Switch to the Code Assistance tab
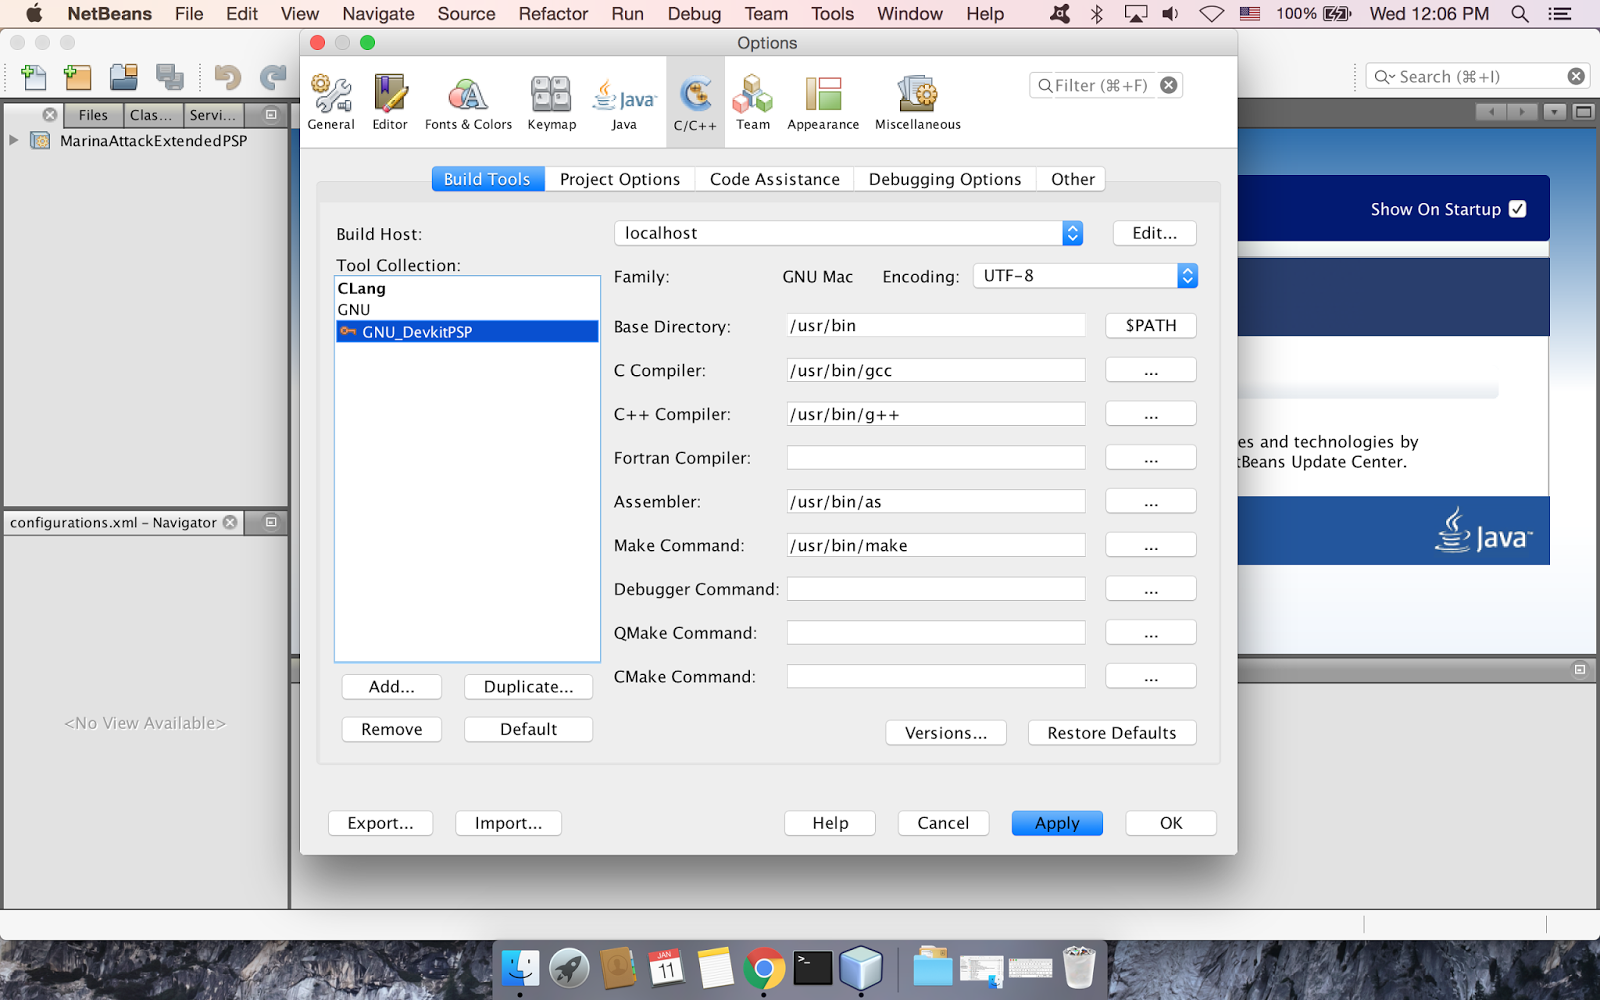1600x1000 pixels. click(775, 179)
